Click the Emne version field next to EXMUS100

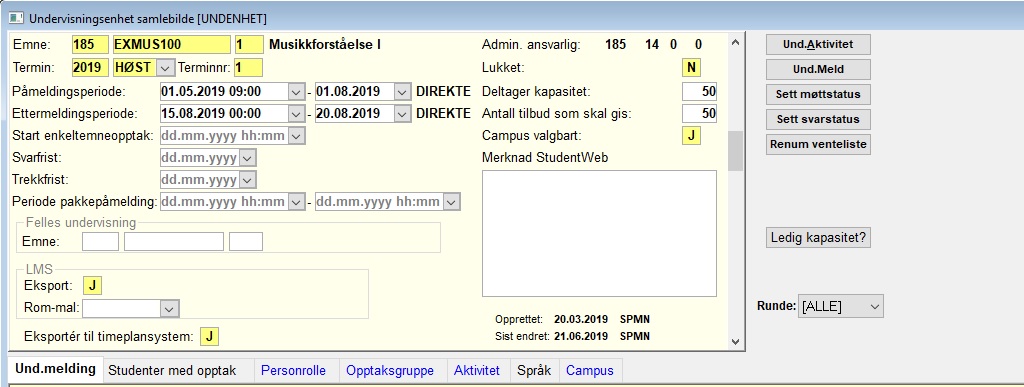click(x=248, y=44)
